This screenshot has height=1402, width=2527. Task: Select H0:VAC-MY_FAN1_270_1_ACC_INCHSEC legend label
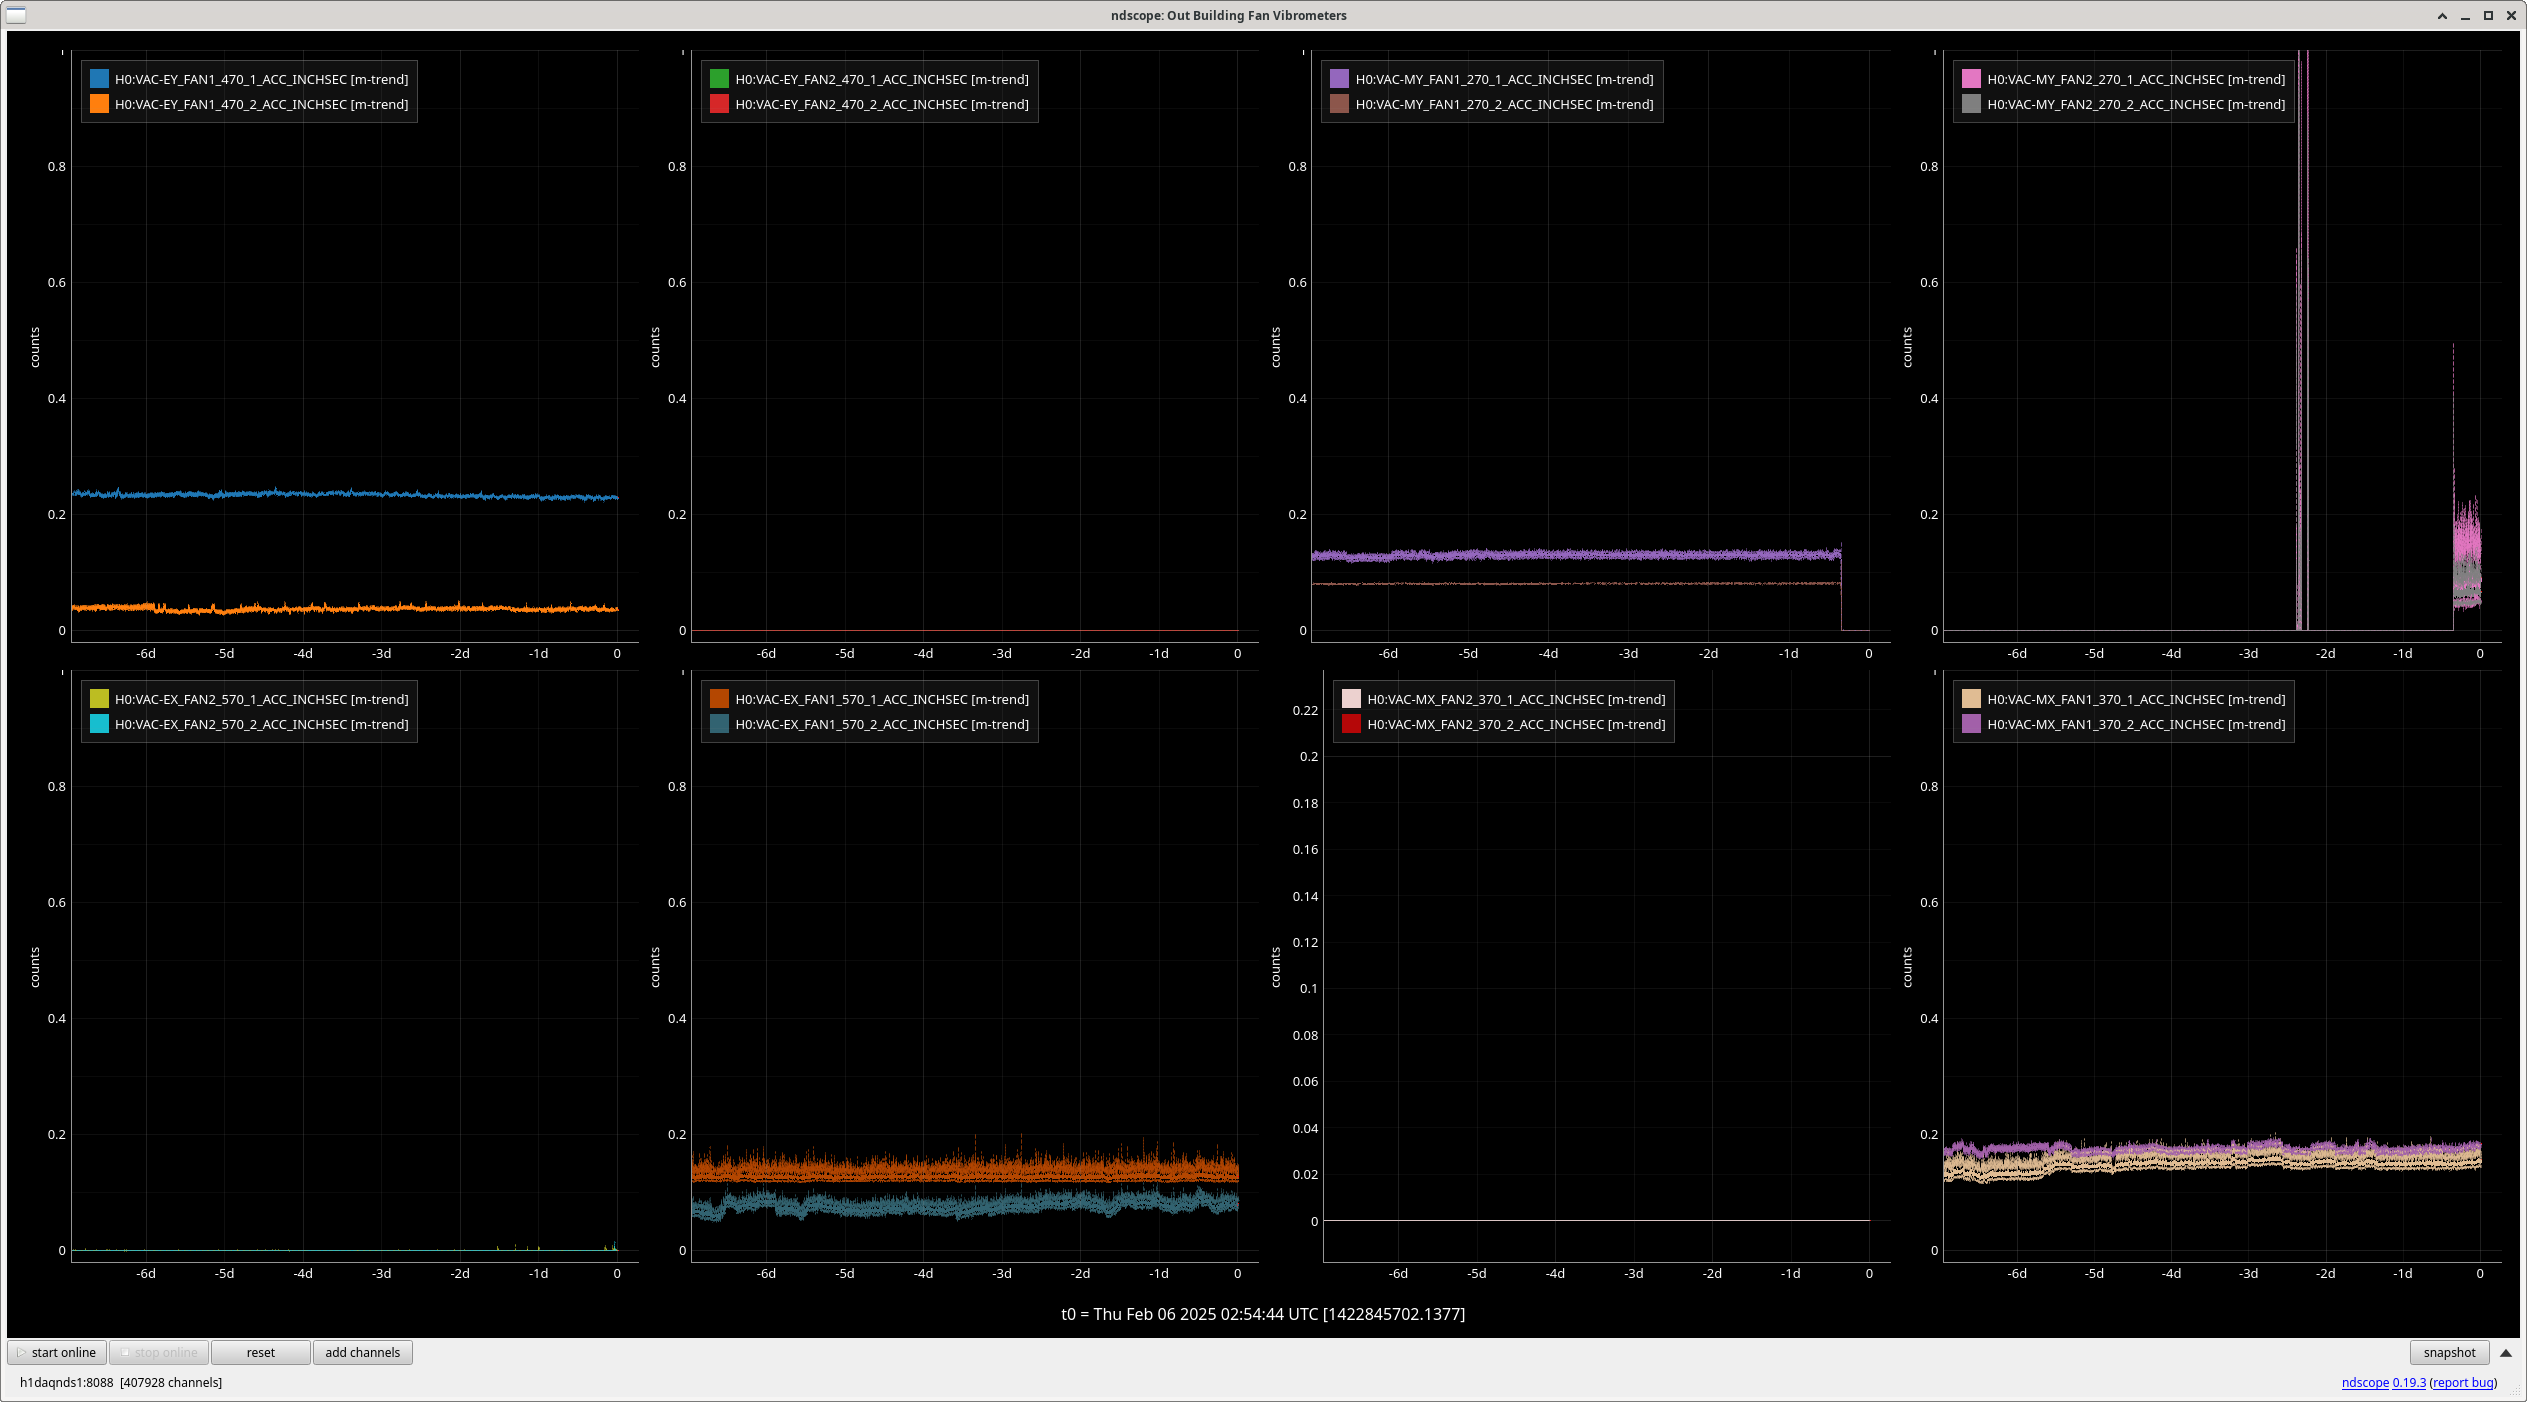(1504, 79)
